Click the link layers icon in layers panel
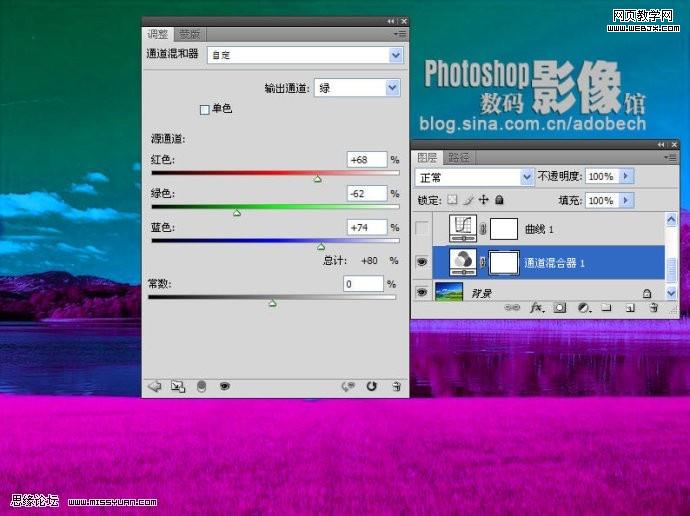690x516 pixels. click(x=512, y=307)
